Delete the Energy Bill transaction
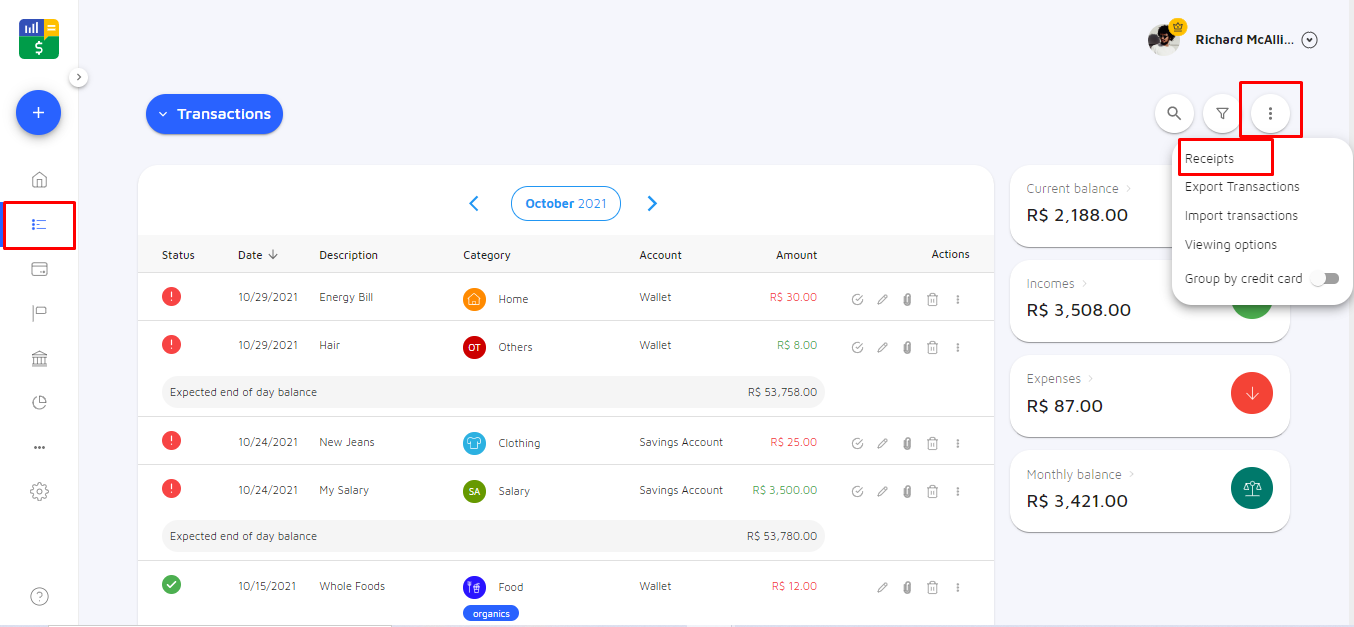Screen dimensions: 1354x627 pos(932,299)
